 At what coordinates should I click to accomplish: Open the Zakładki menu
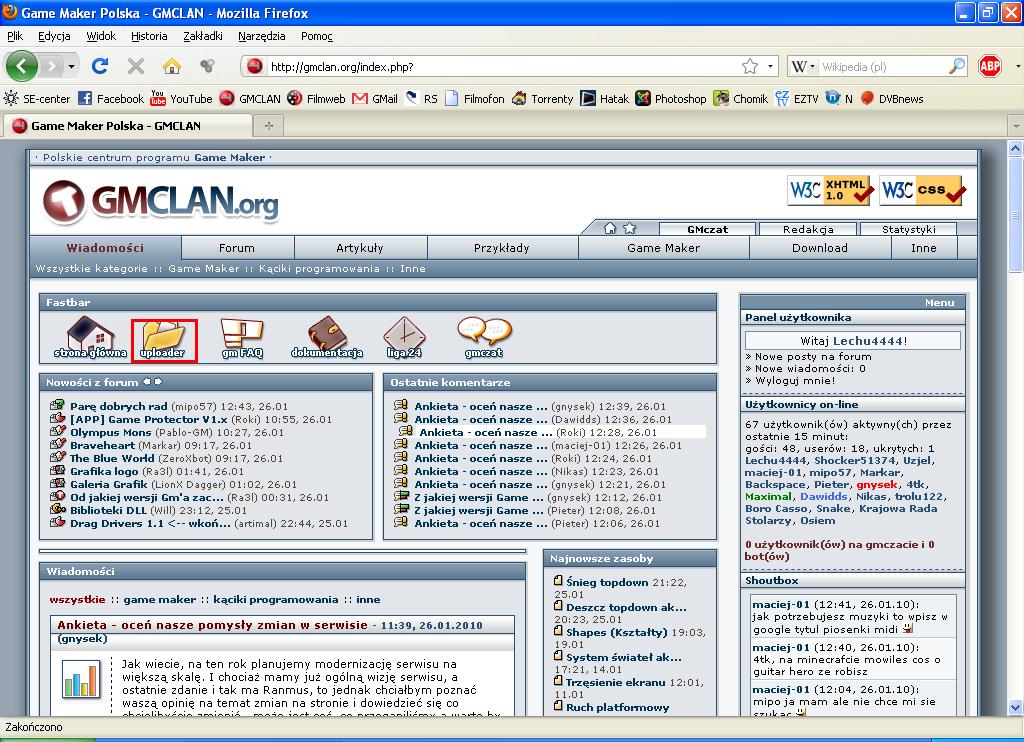click(x=203, y=36)
